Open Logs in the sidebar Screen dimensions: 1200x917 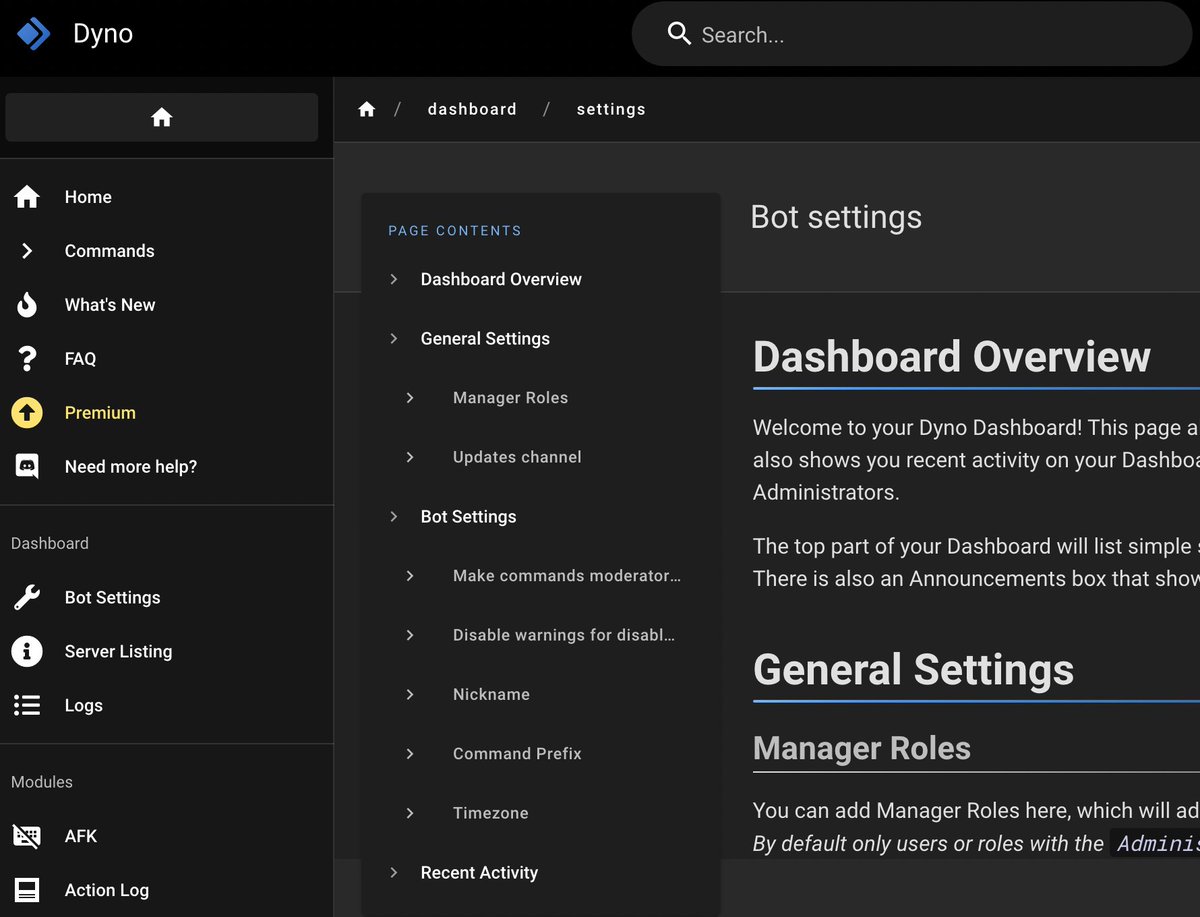pyautogui.click(x=84, y=706)
